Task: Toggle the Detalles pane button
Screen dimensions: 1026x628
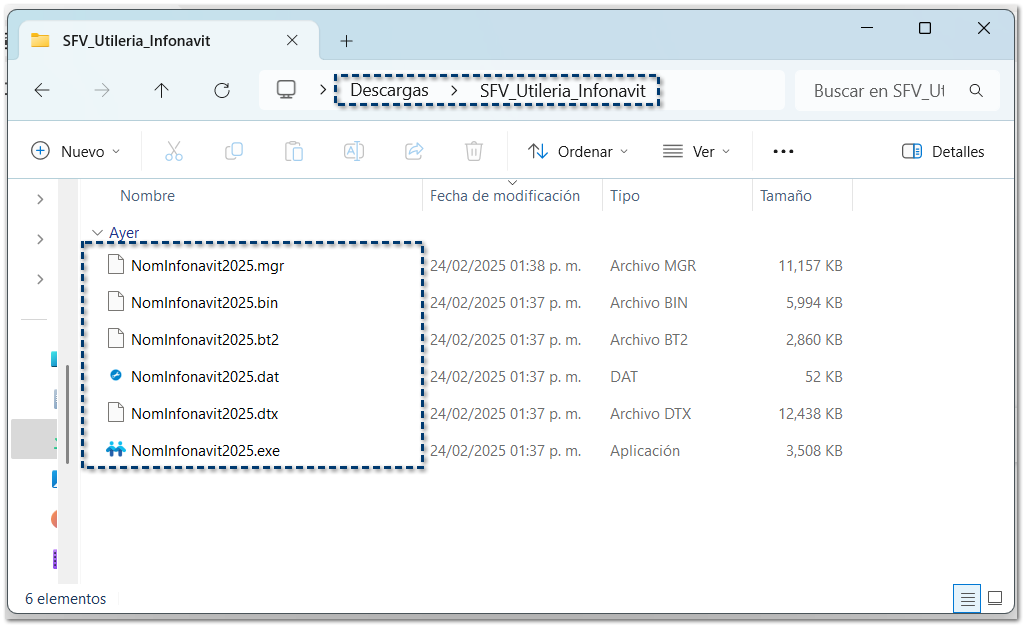Action: pyautogui.click(x=943, y=152)
